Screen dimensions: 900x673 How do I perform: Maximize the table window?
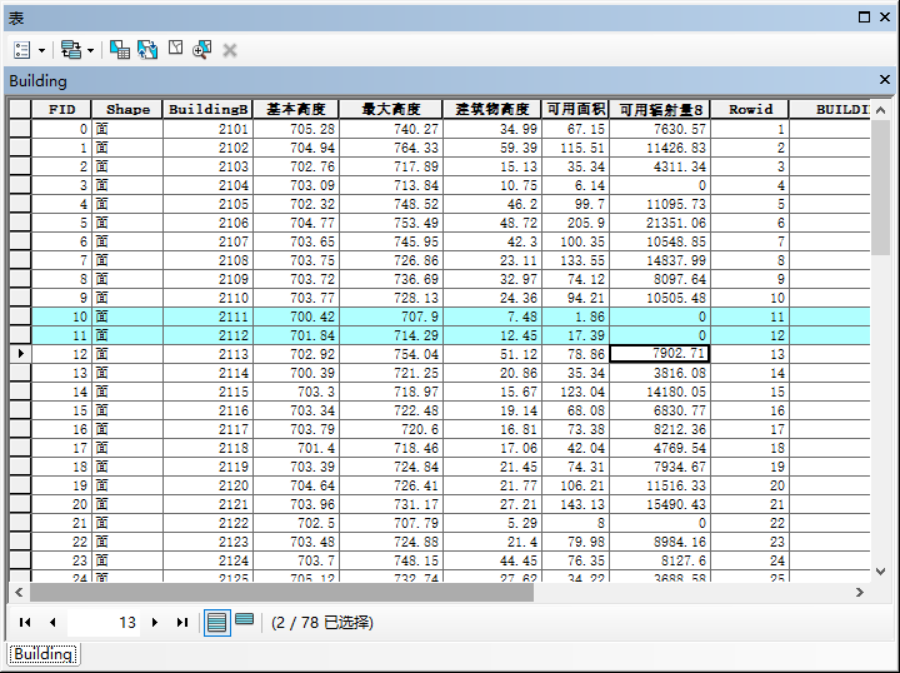point(864,17)
